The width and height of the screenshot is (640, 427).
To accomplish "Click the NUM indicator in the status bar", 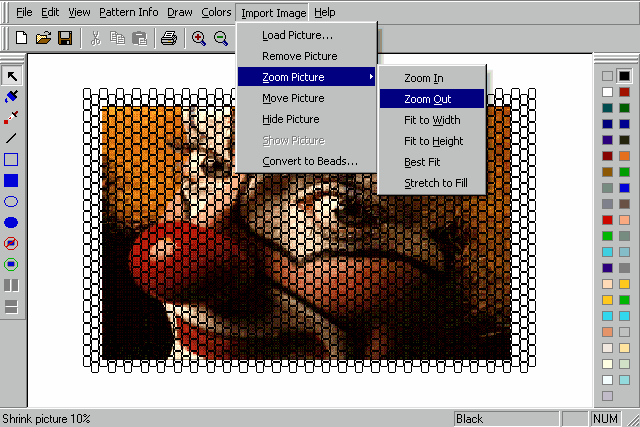I will (605, 419).
